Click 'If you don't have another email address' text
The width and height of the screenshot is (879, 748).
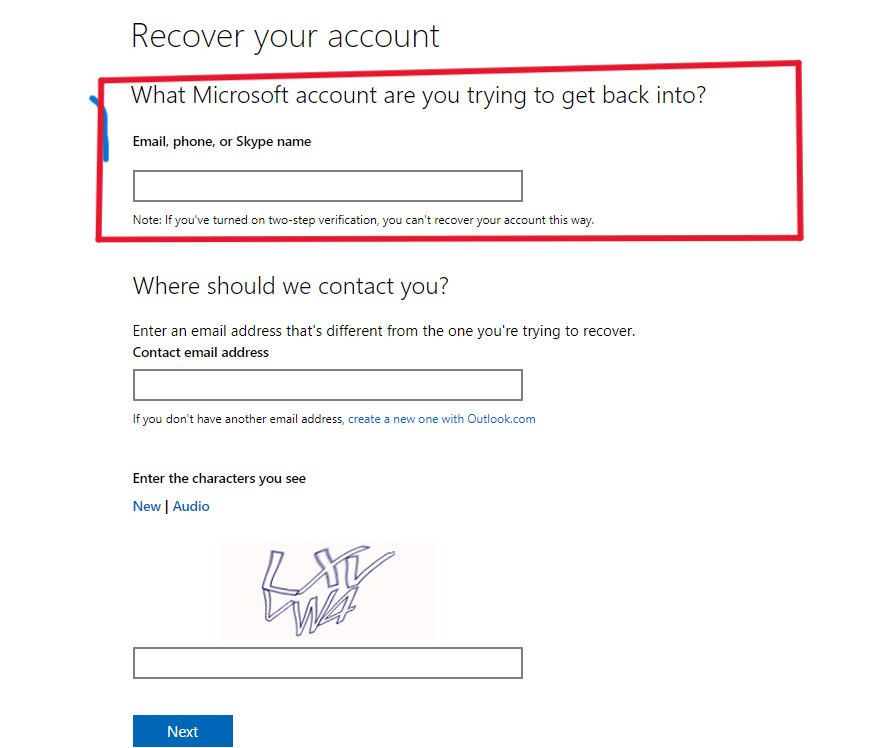click(238, 419)
